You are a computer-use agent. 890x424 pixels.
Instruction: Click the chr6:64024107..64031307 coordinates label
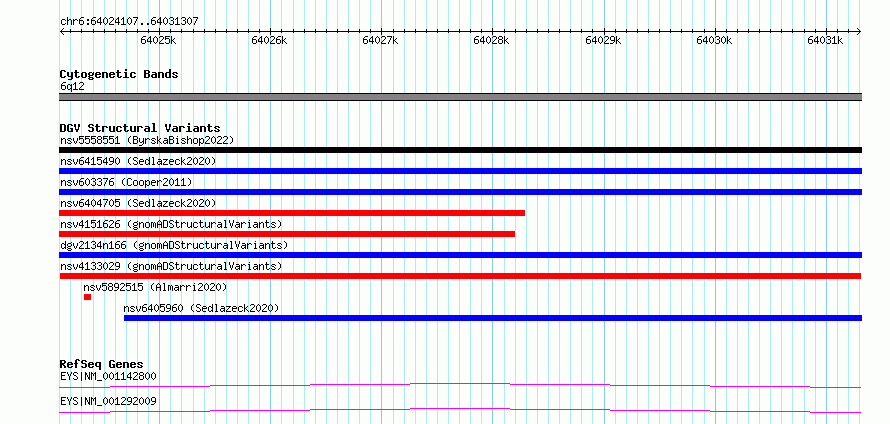coord(129,22)
